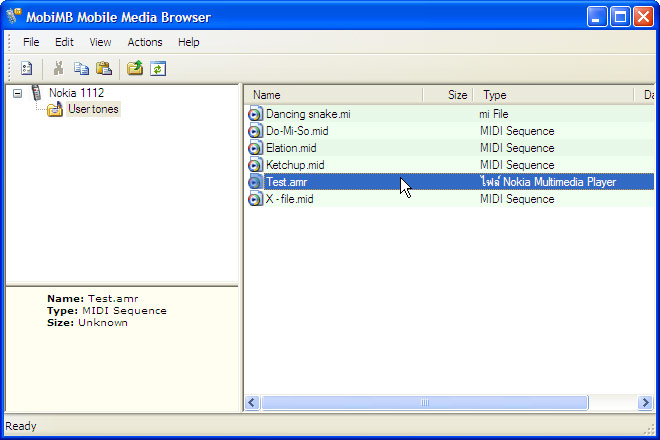
Task: Click the 'Size: Unknown' detail line
Action: (87, 323)
